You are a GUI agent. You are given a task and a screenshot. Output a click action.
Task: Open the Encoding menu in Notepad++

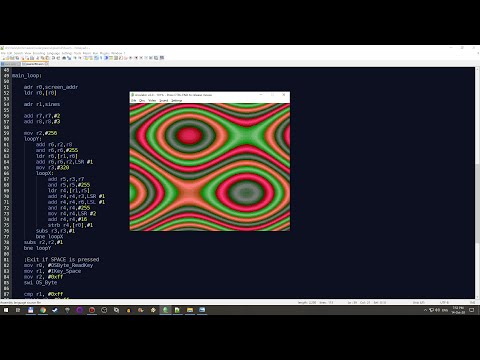pyautogui.click(x=39, y=53)
